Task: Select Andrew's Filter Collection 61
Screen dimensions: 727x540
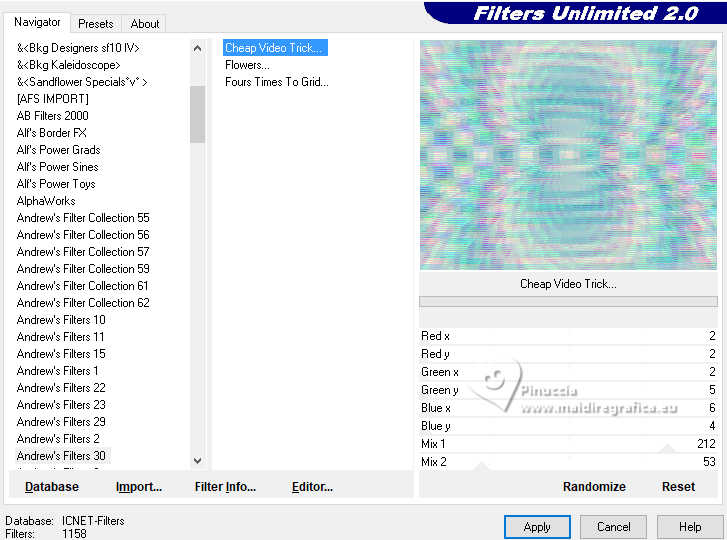Action: pyautogui.click(x=83, y=286)
